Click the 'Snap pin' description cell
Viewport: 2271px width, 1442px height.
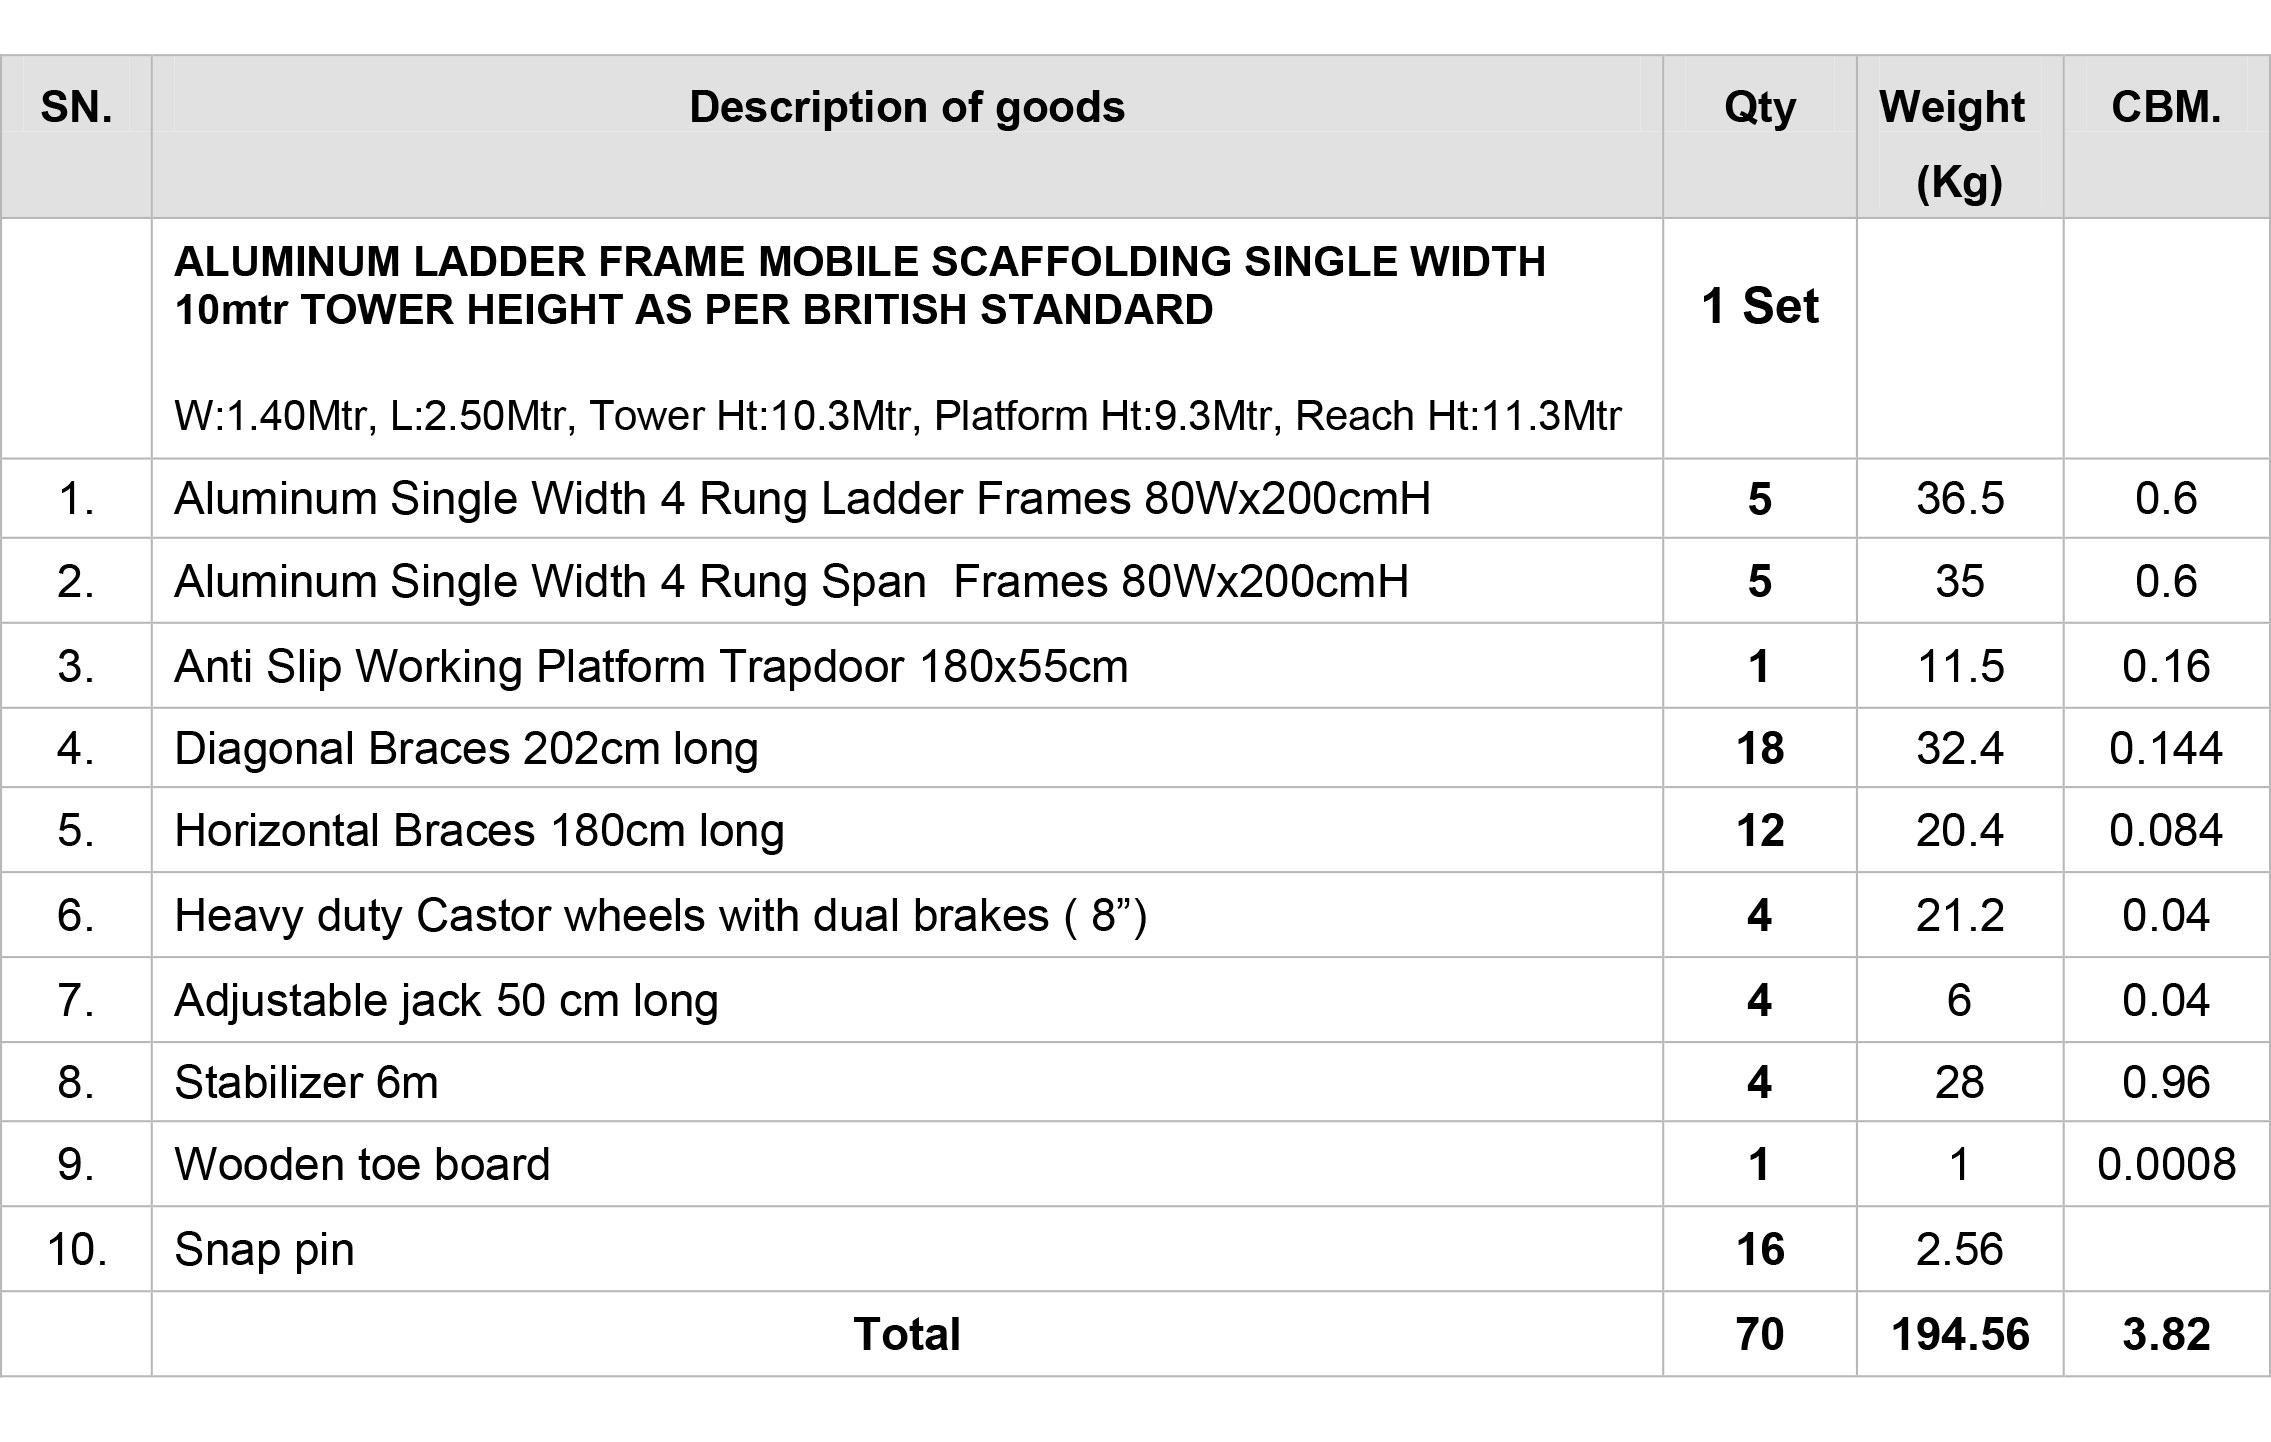click(907, 1249)
